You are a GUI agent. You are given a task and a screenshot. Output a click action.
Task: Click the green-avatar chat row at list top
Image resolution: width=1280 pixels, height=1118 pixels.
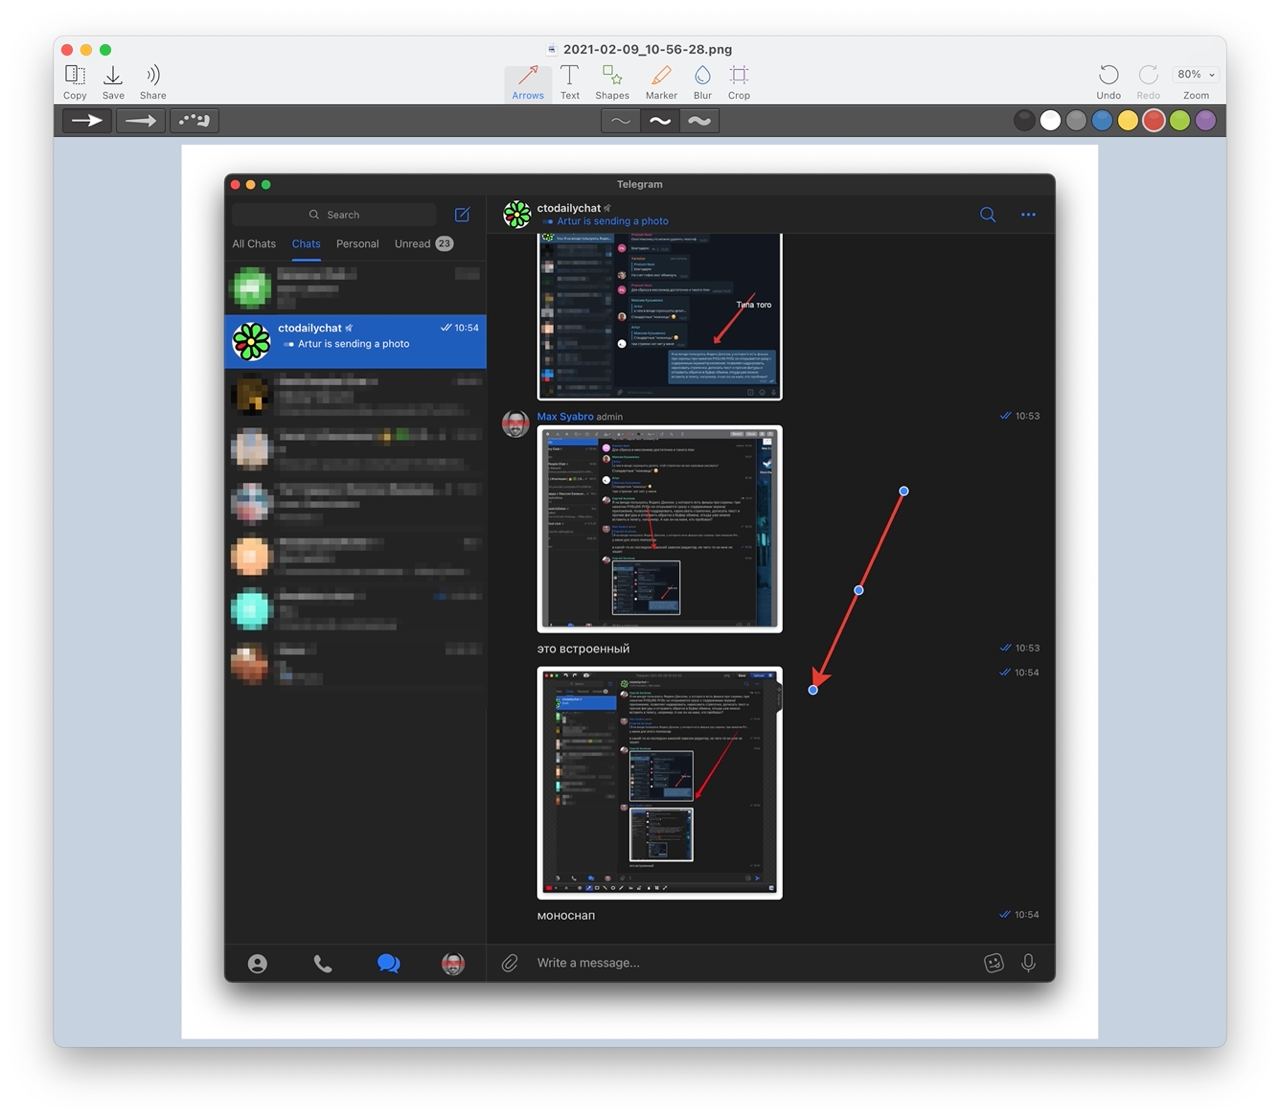pyautogui.click(x=356, y=288)
